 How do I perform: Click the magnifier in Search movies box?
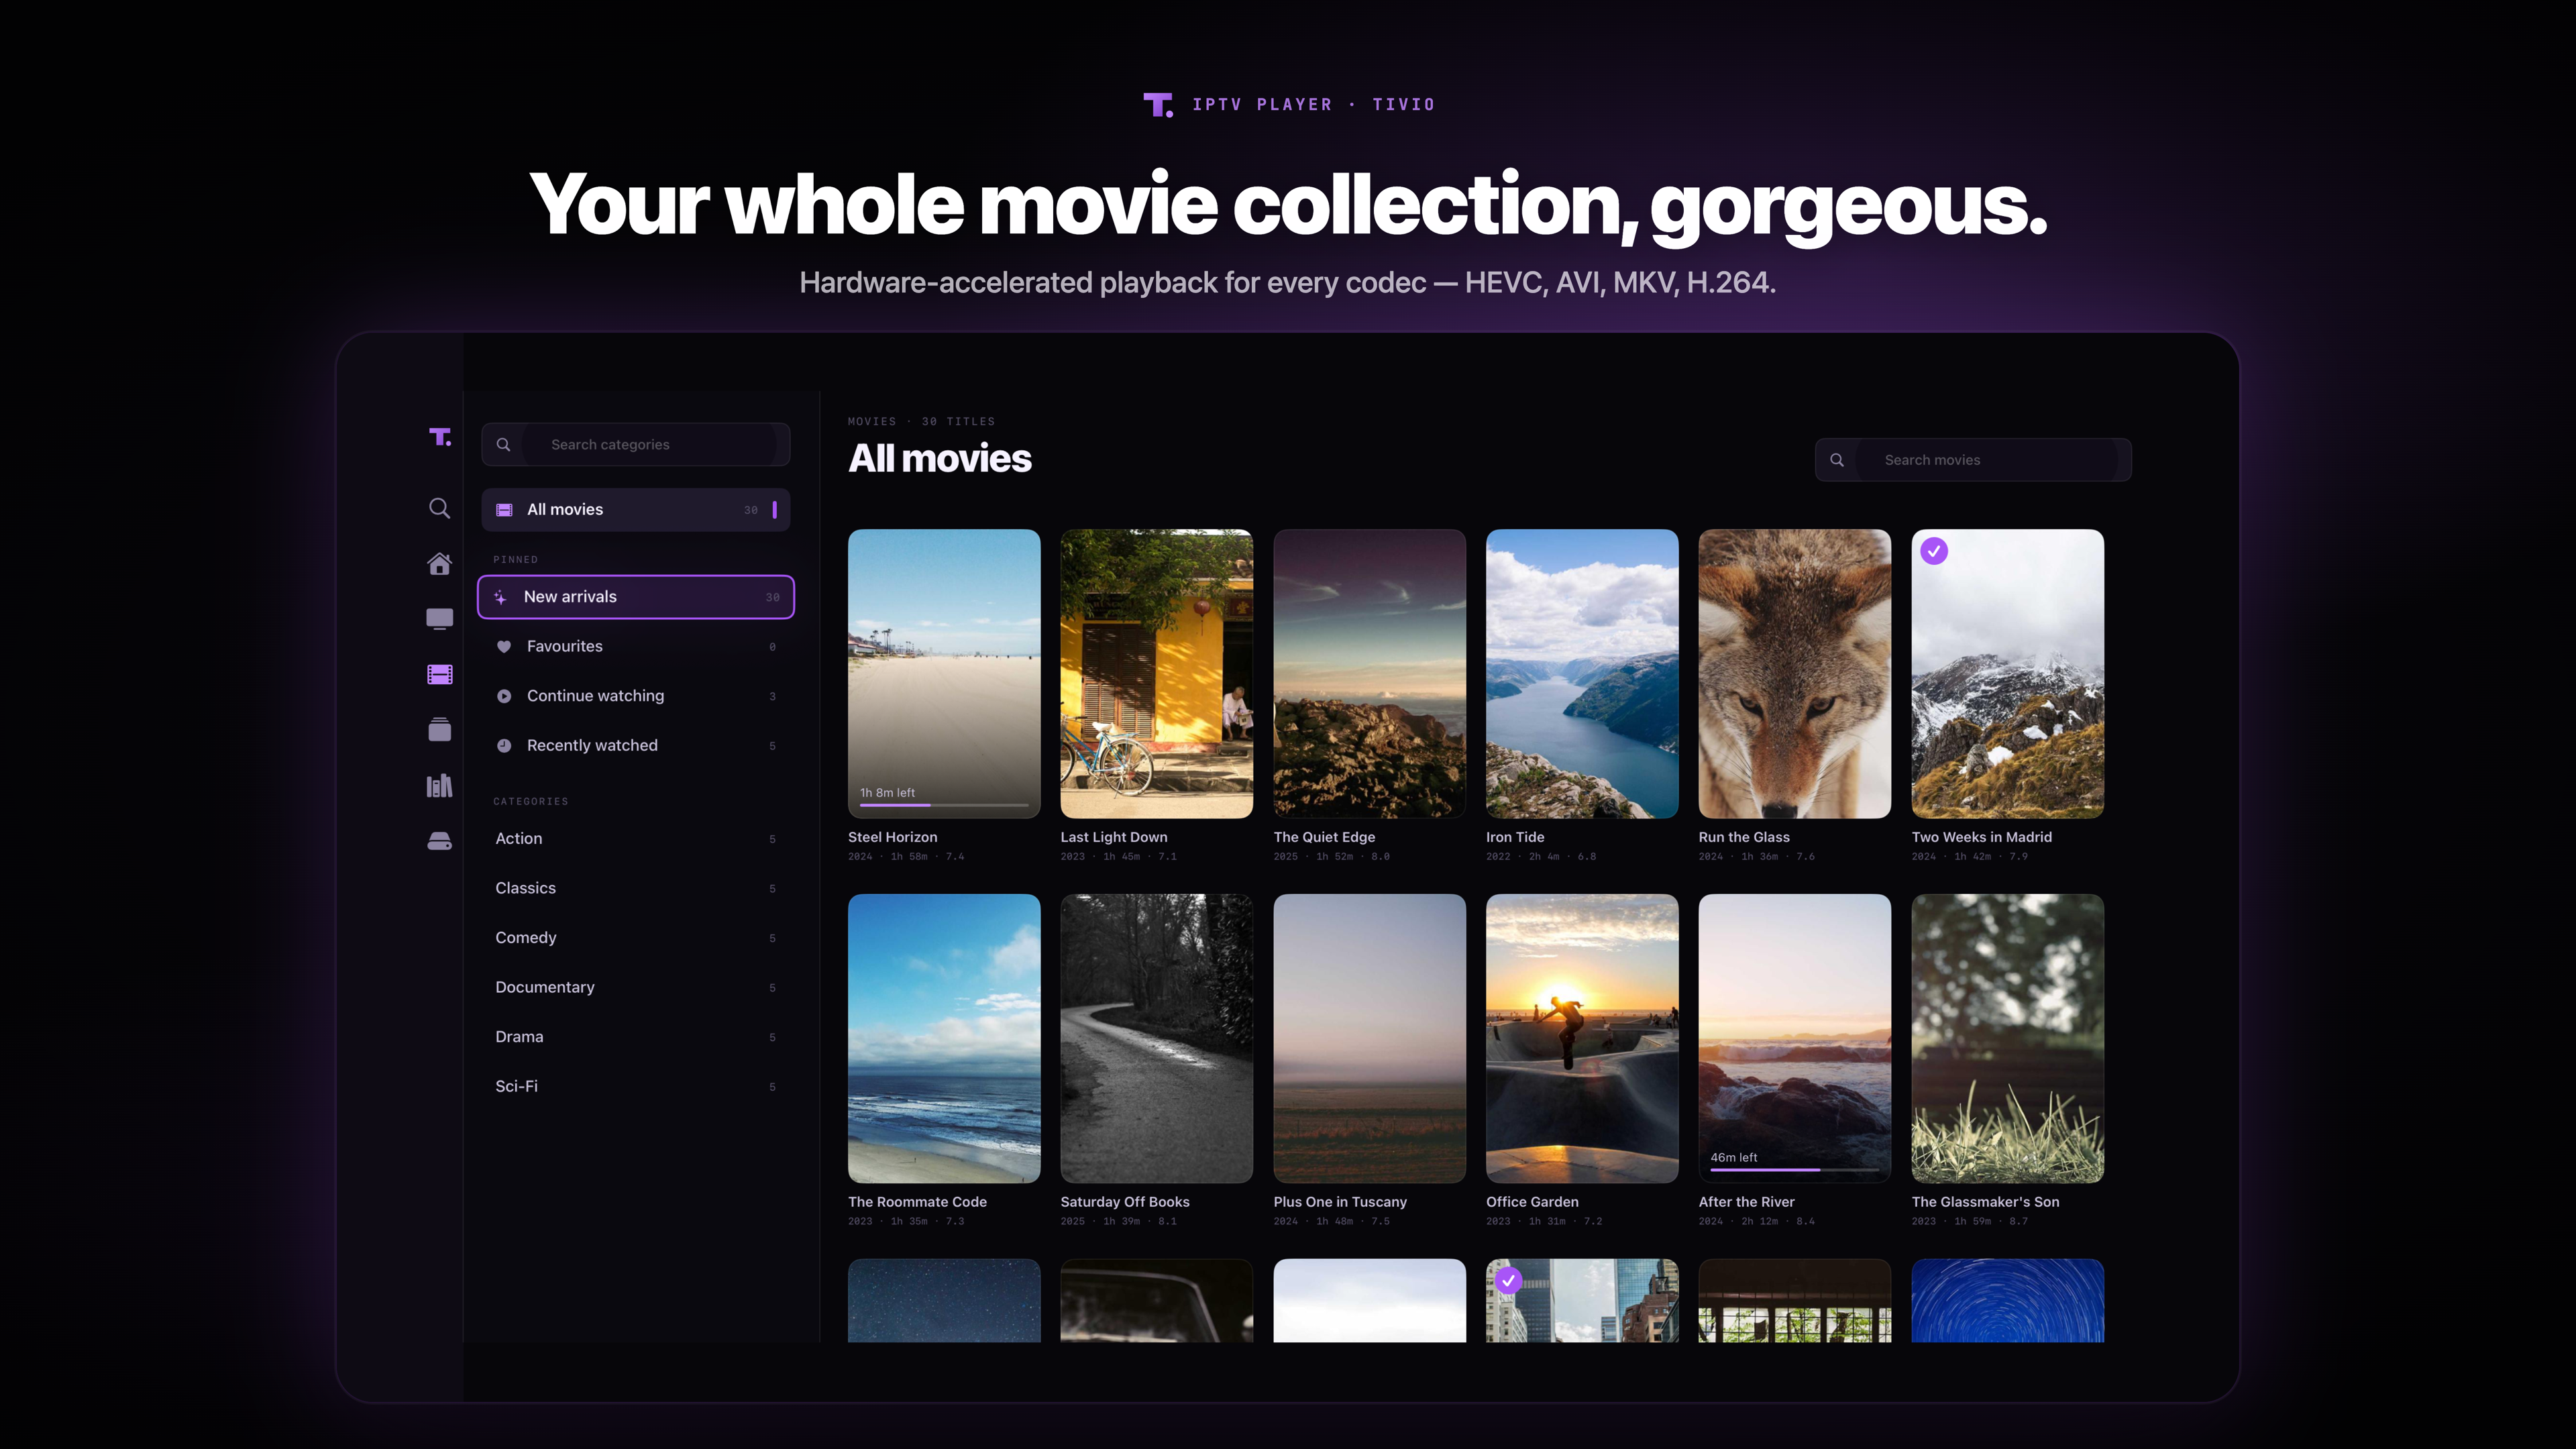coord(1837,460)
